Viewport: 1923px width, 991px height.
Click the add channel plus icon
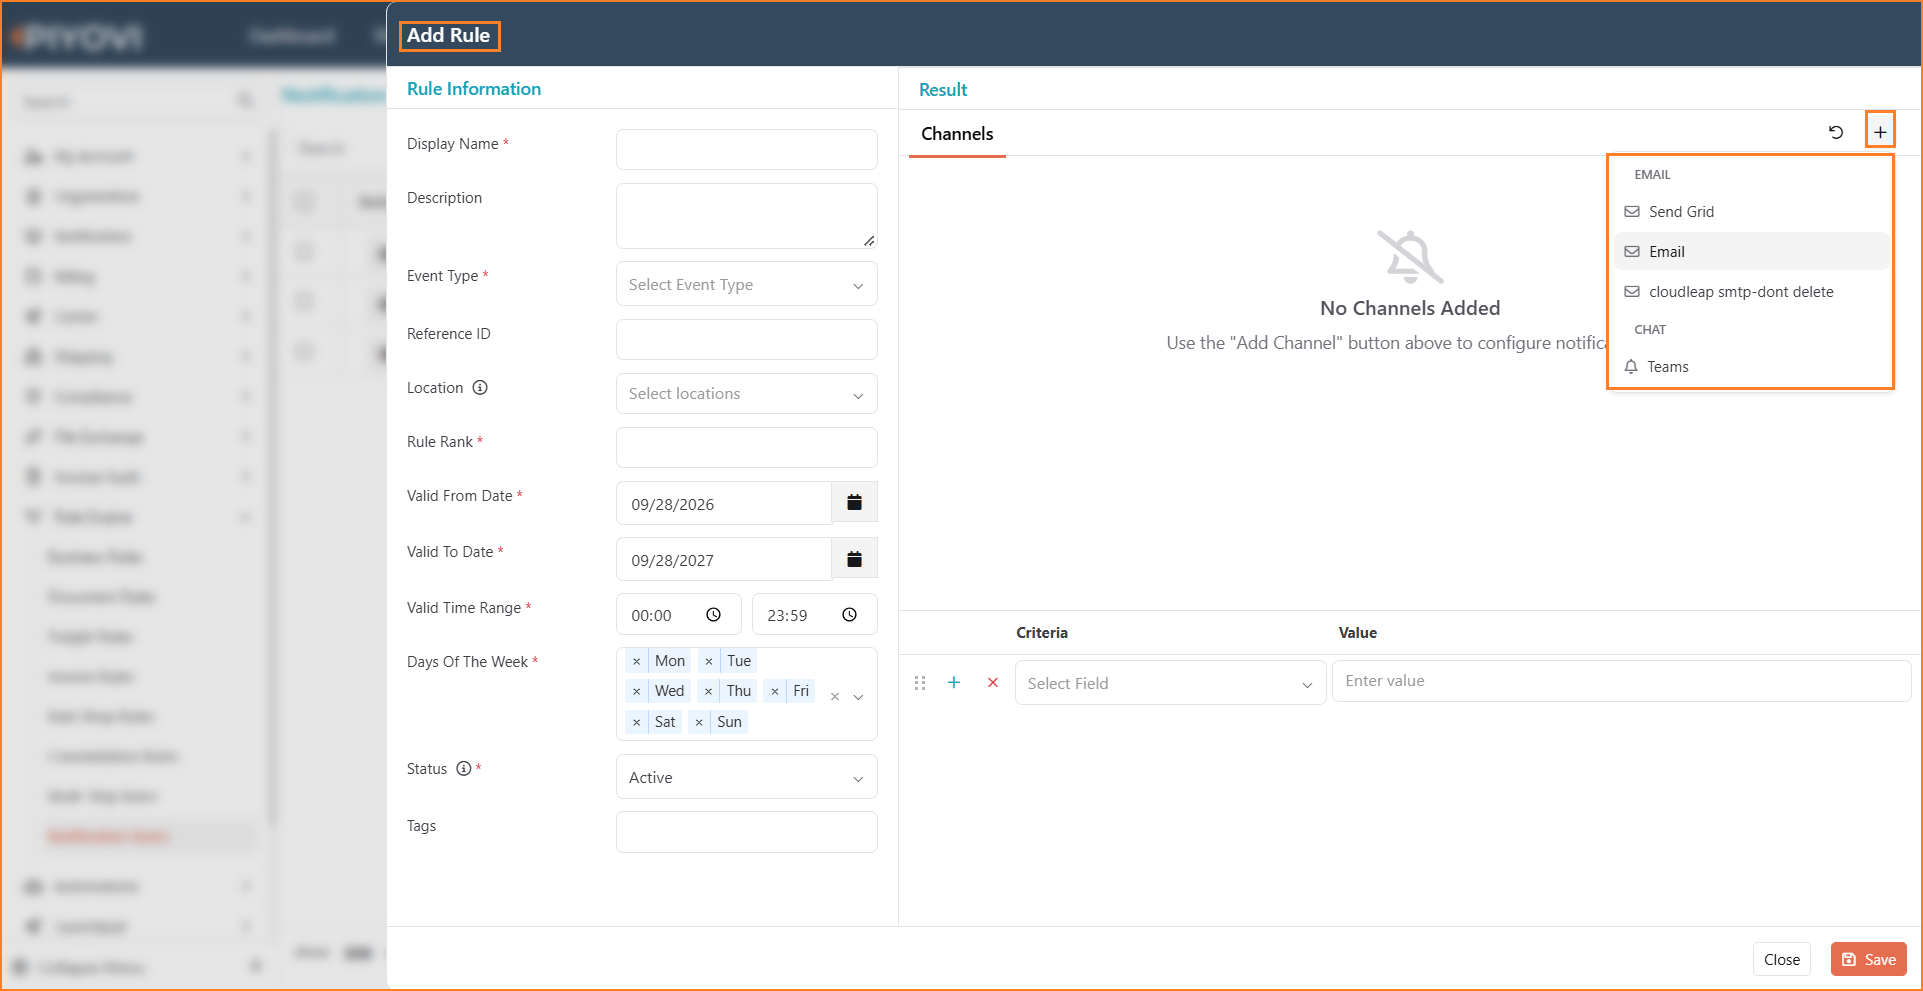[1880, 132]
